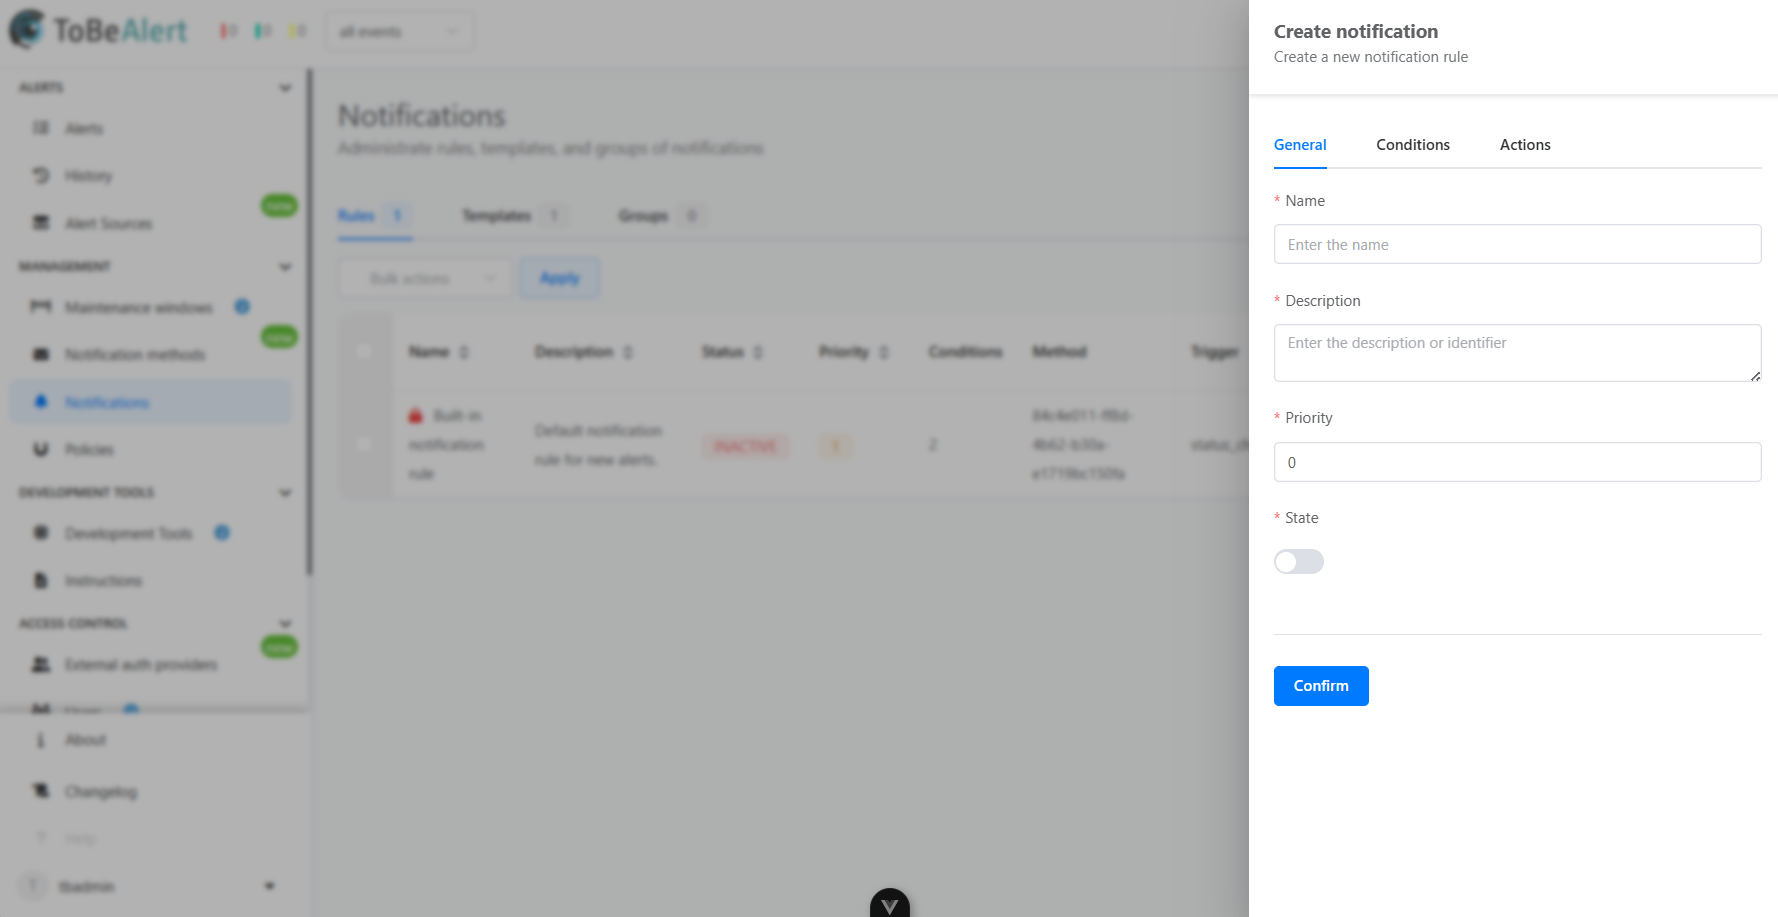The width and height of the screenshot is (1778, 917).
Task: Collapse the Access Control section
Action: [x=285, y=624]
